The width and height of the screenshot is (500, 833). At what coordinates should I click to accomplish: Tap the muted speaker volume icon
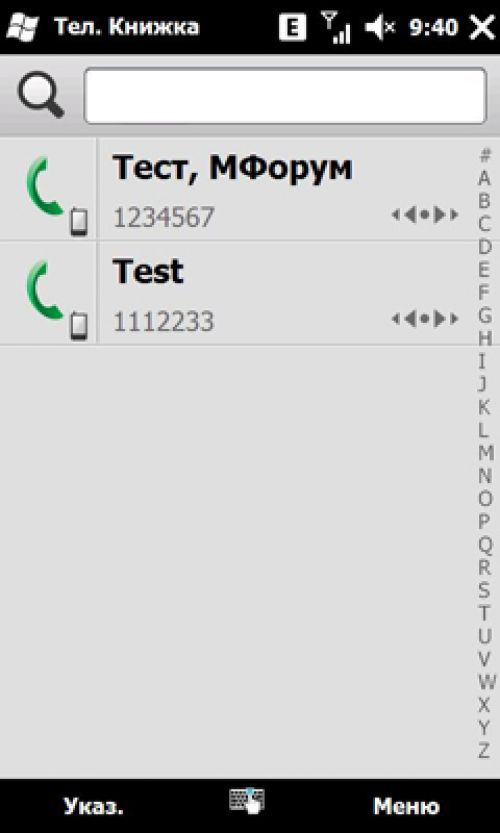(380, 28)
